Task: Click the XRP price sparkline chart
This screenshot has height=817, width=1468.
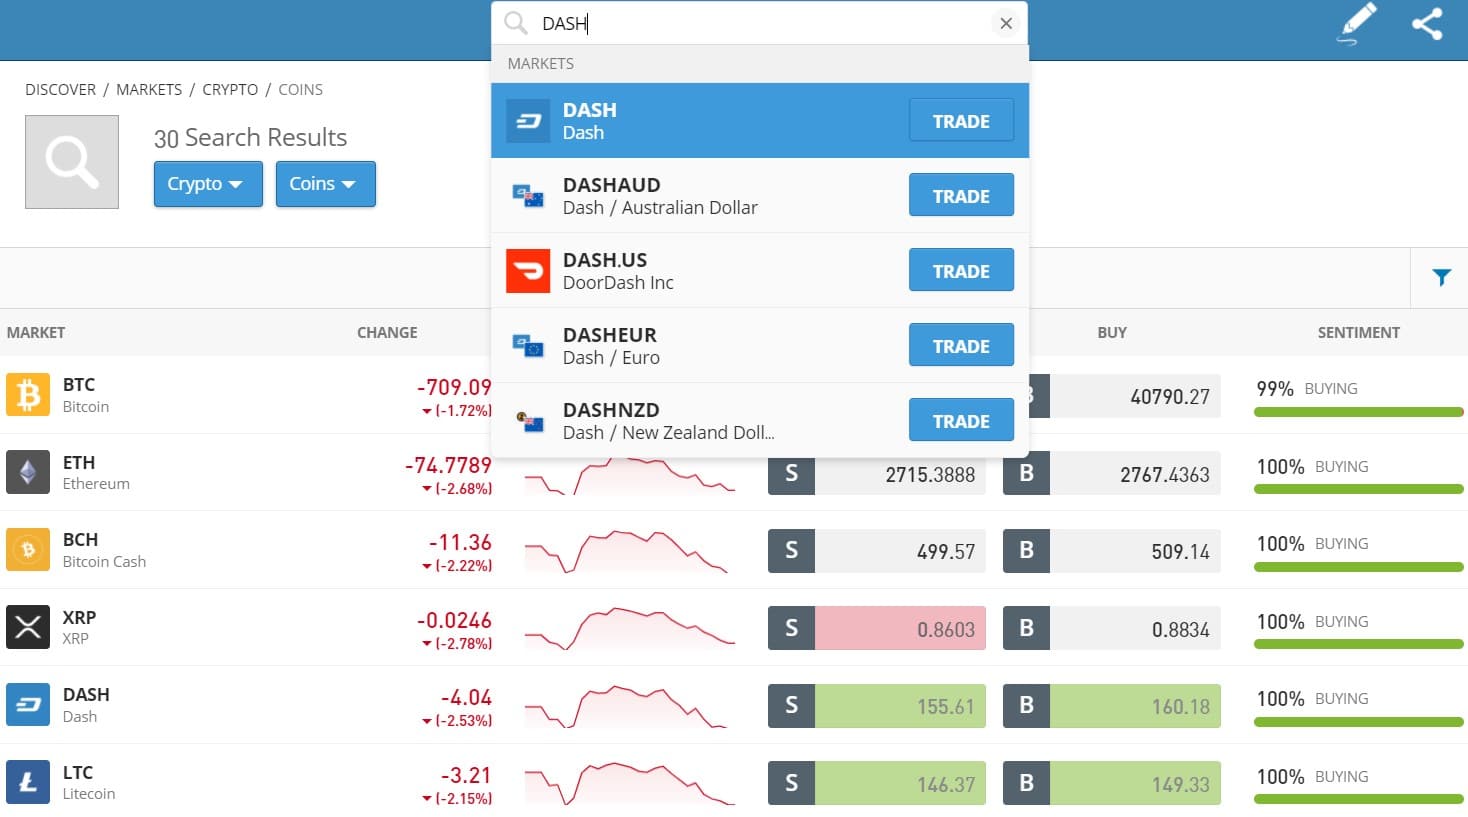Action: (x=628, y=628)
